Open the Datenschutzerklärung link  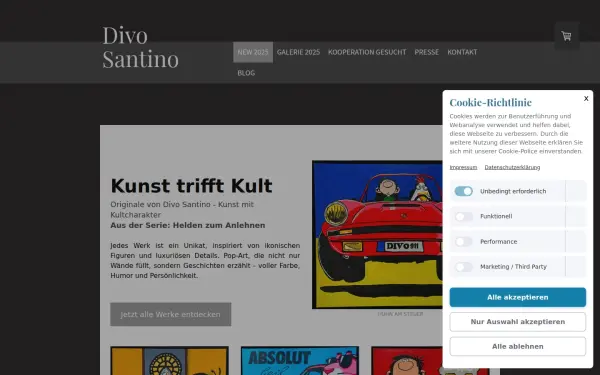[512, 167]
